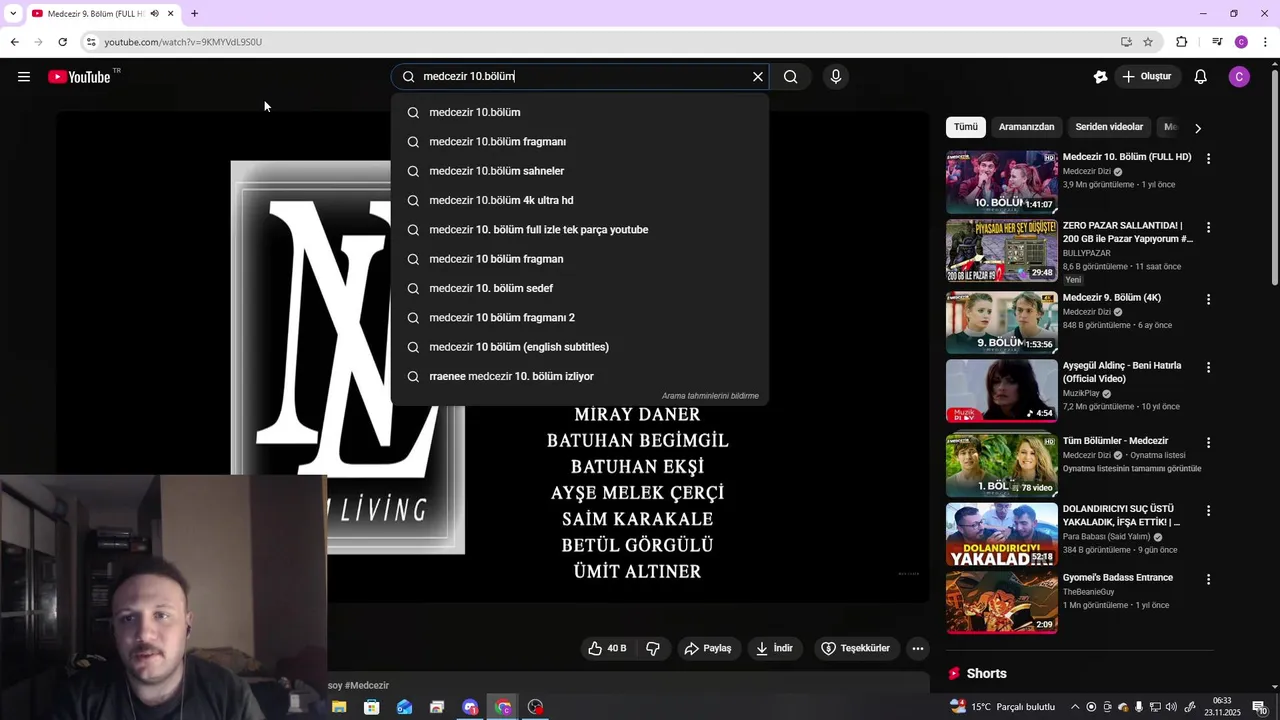Go to the YouTube home logo
1280x720 pixels.
(79, 77)
